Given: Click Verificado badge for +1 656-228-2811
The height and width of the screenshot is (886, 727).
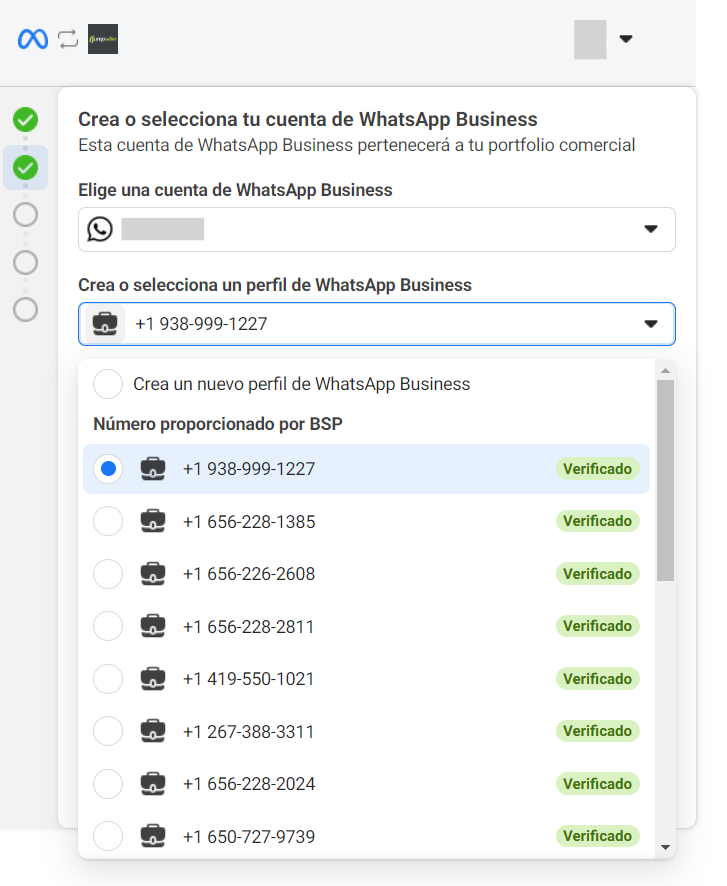Looking at the screenshot, I should (x=597, y=626).
